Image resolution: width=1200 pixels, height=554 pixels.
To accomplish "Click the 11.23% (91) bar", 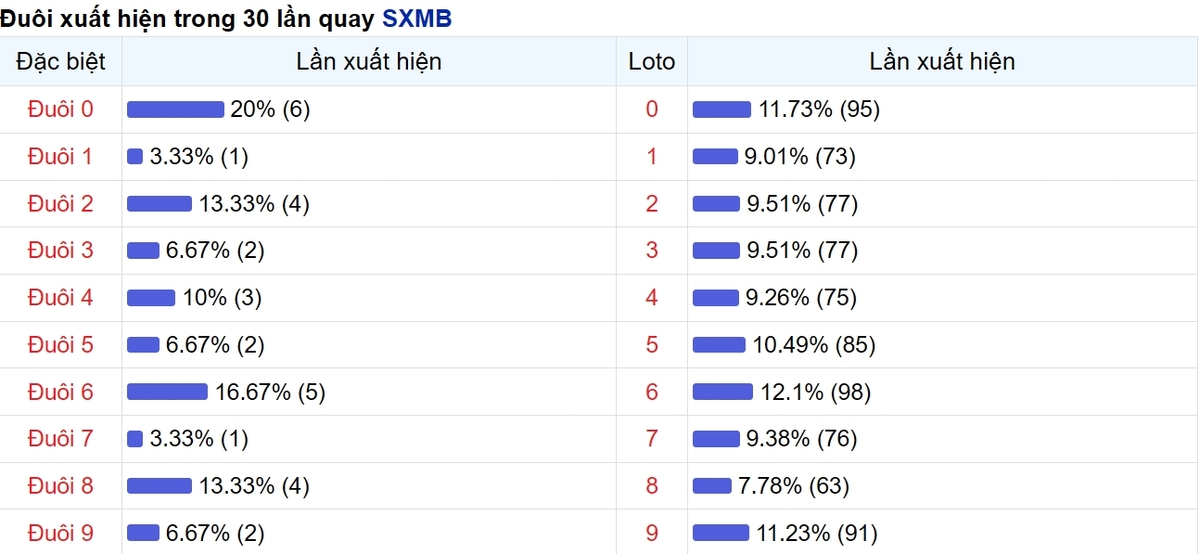I will click(721, 533).
